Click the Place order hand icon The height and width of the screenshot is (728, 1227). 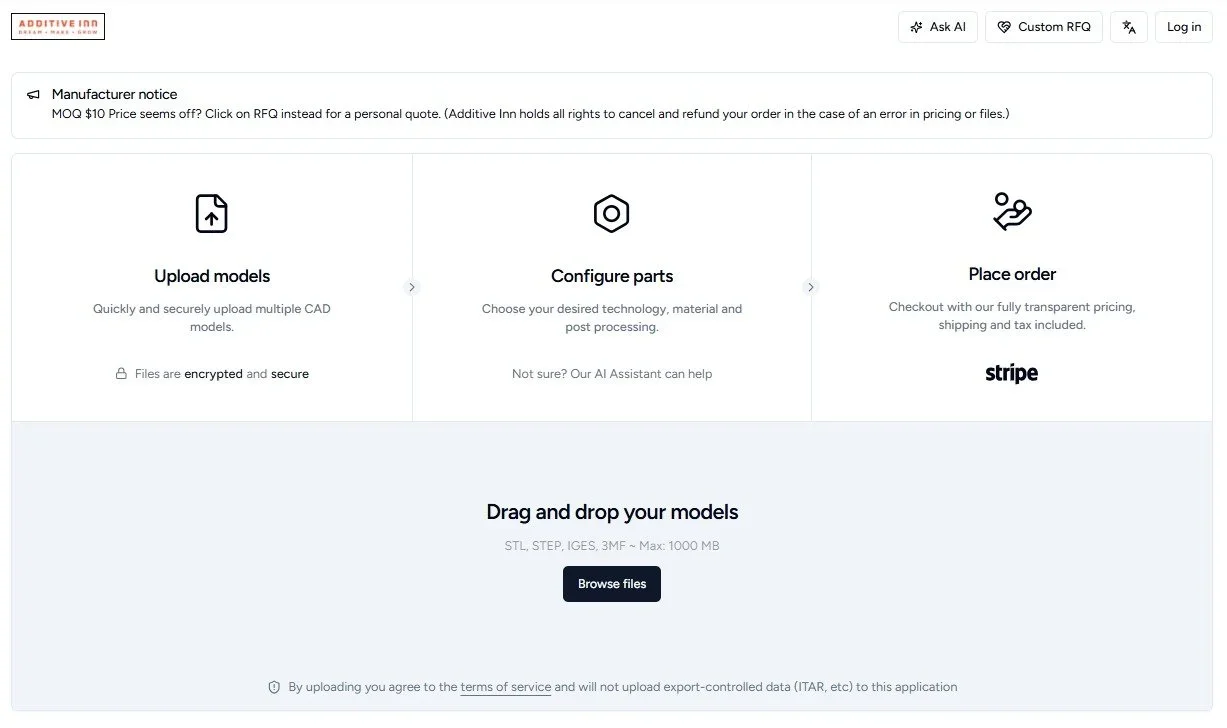tap(1011, 210)
